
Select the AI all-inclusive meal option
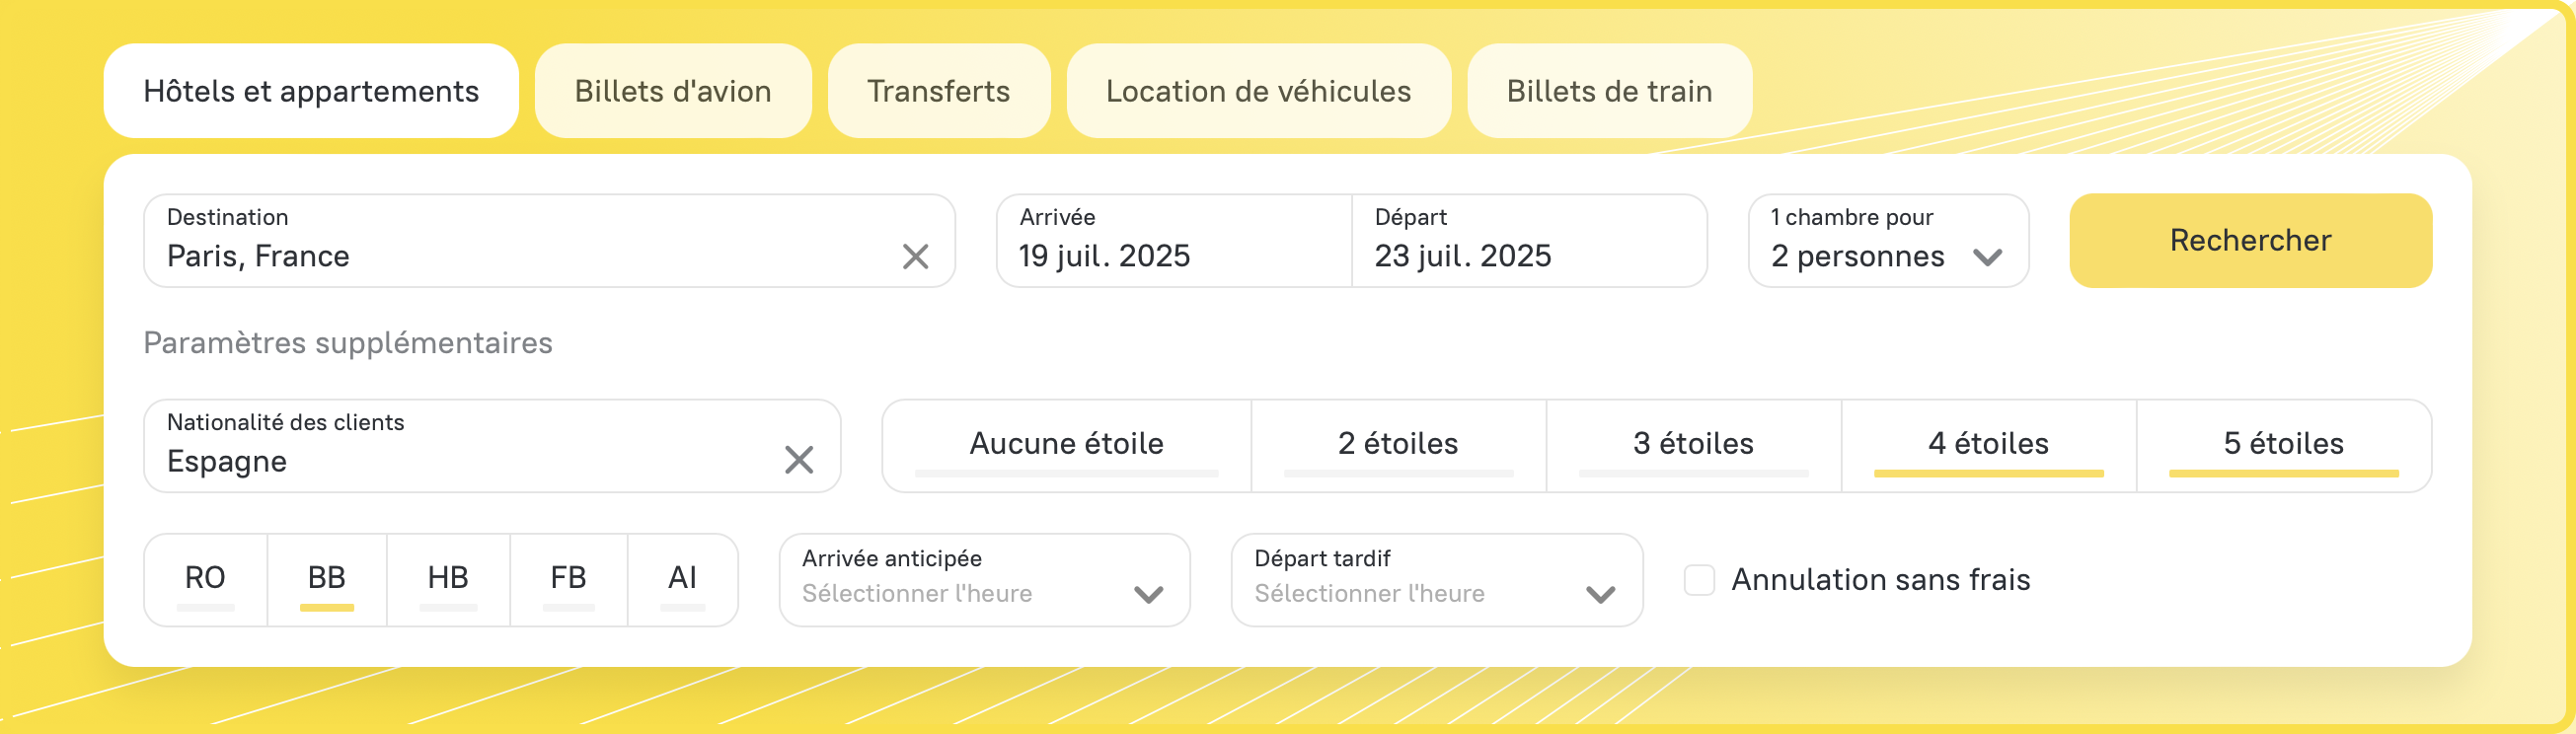(x=682, y=579)
